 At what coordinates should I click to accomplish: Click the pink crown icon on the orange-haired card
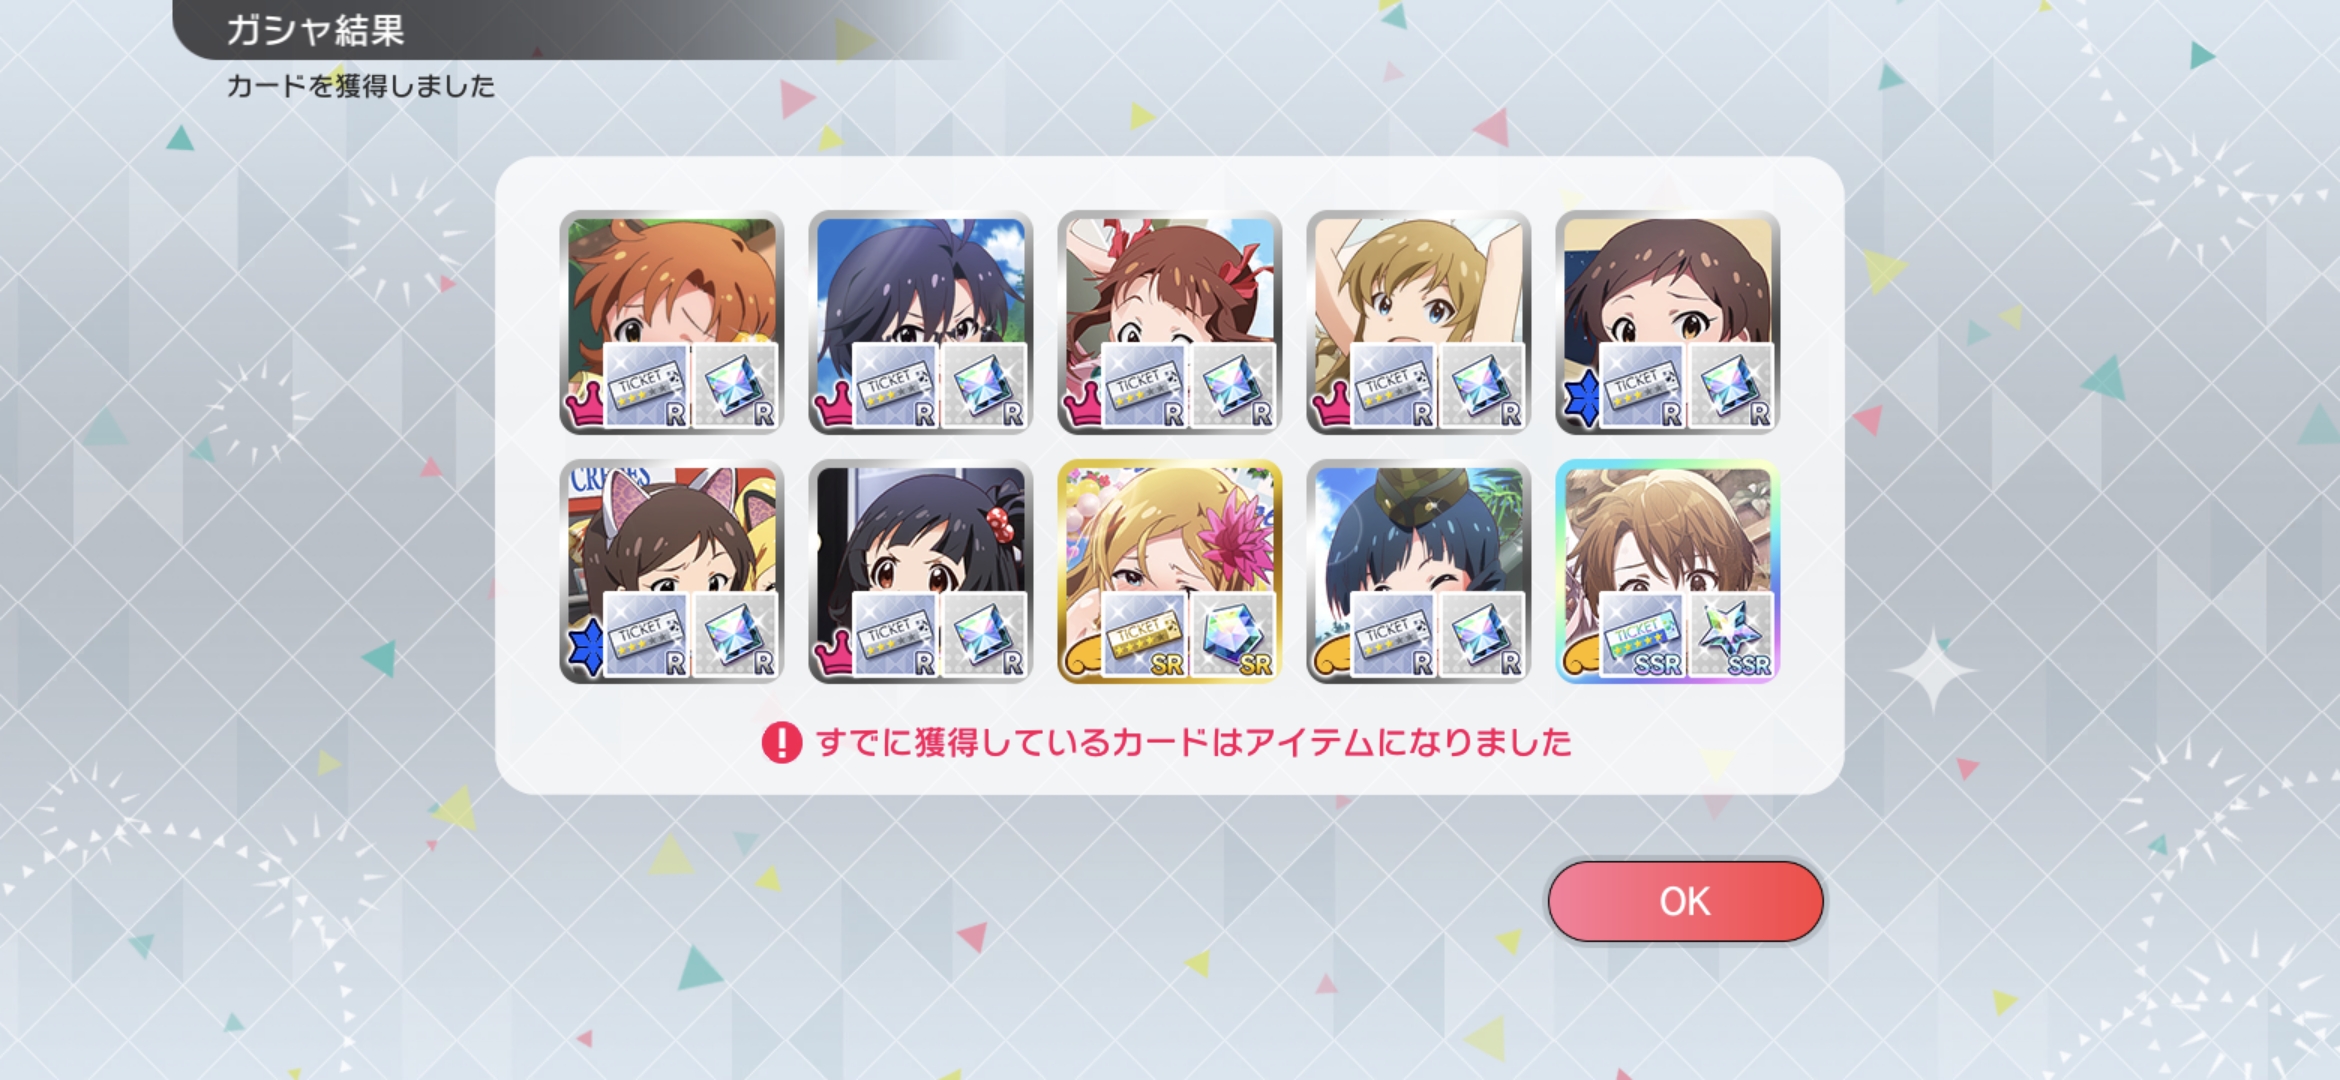(x=585, y=407)
